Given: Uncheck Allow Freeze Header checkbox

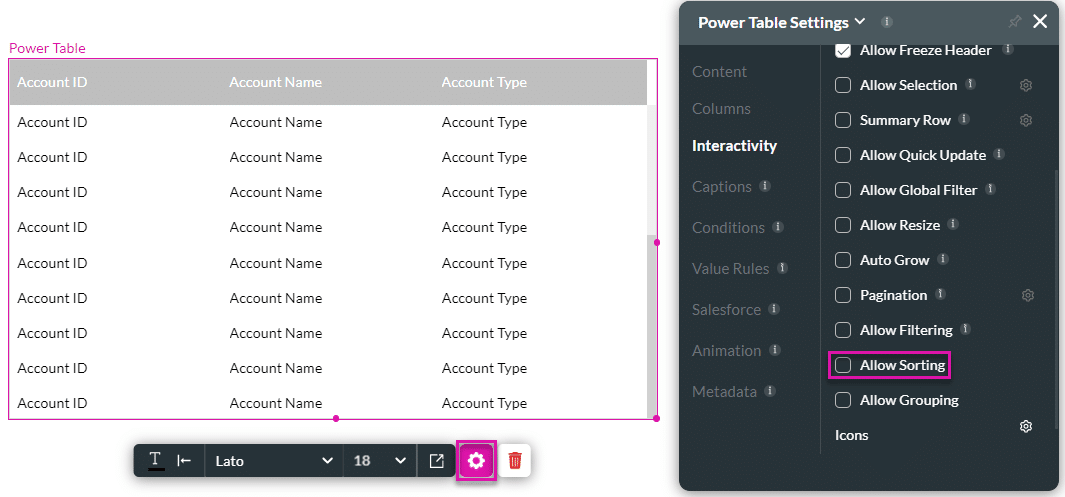Looking at the screenshot, I should tap(843, 50).
